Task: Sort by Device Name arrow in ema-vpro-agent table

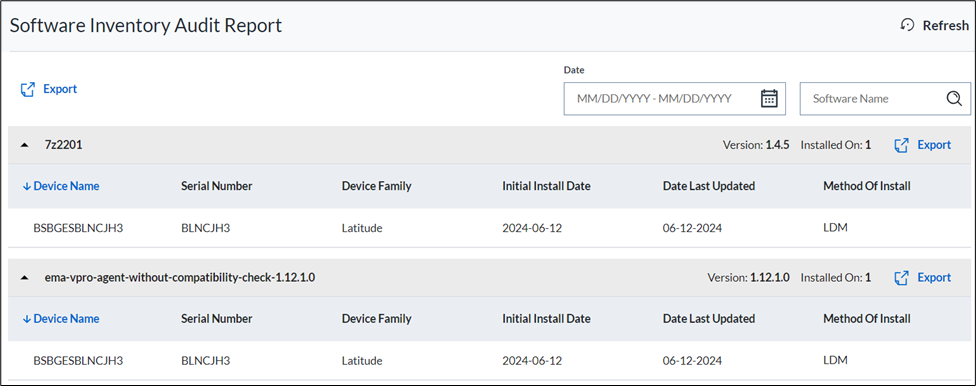Action: click(x=27, y=319)
